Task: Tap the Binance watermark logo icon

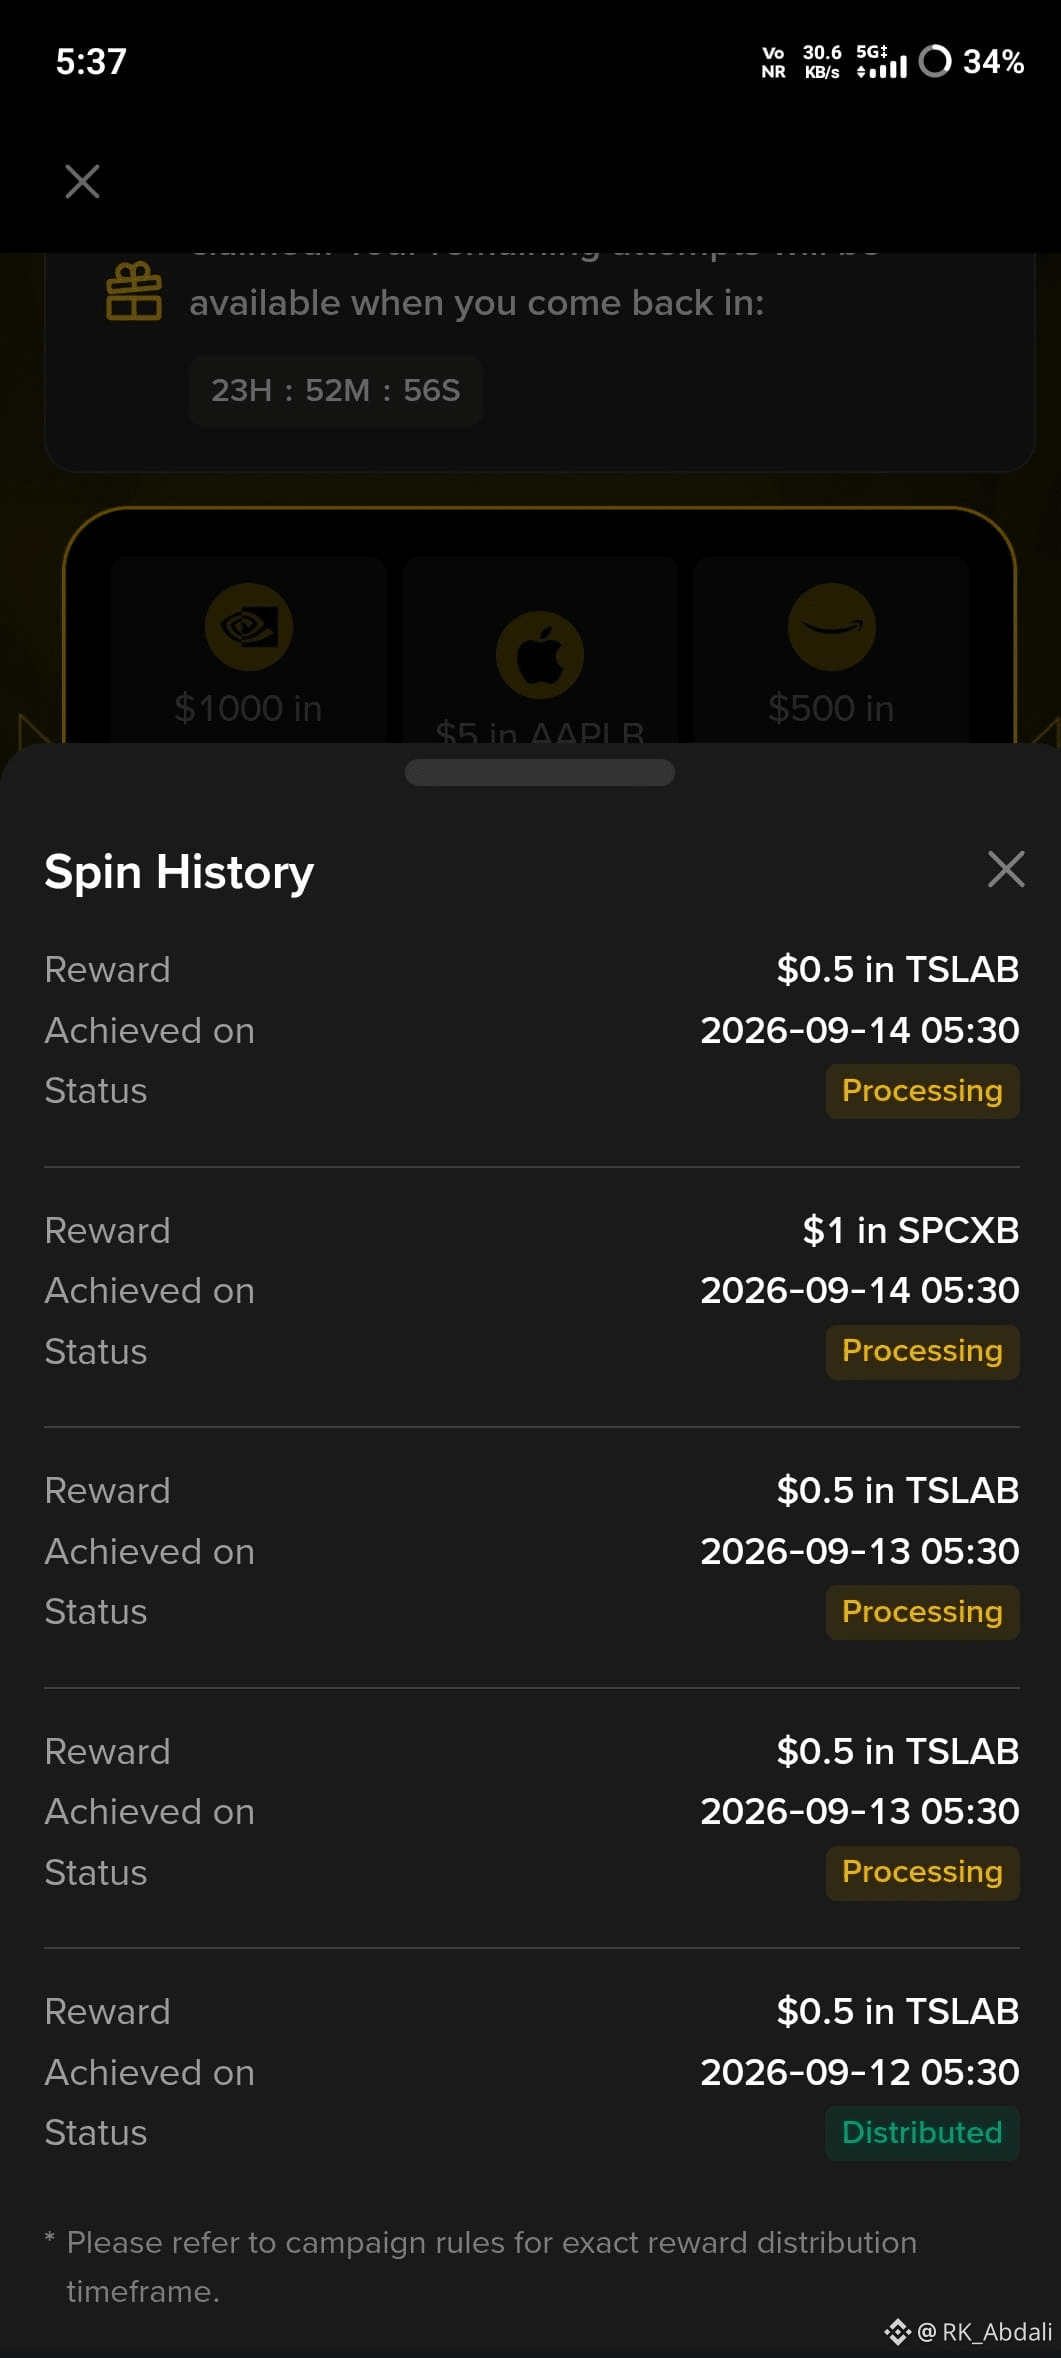Action: [x=897, y=2332]
